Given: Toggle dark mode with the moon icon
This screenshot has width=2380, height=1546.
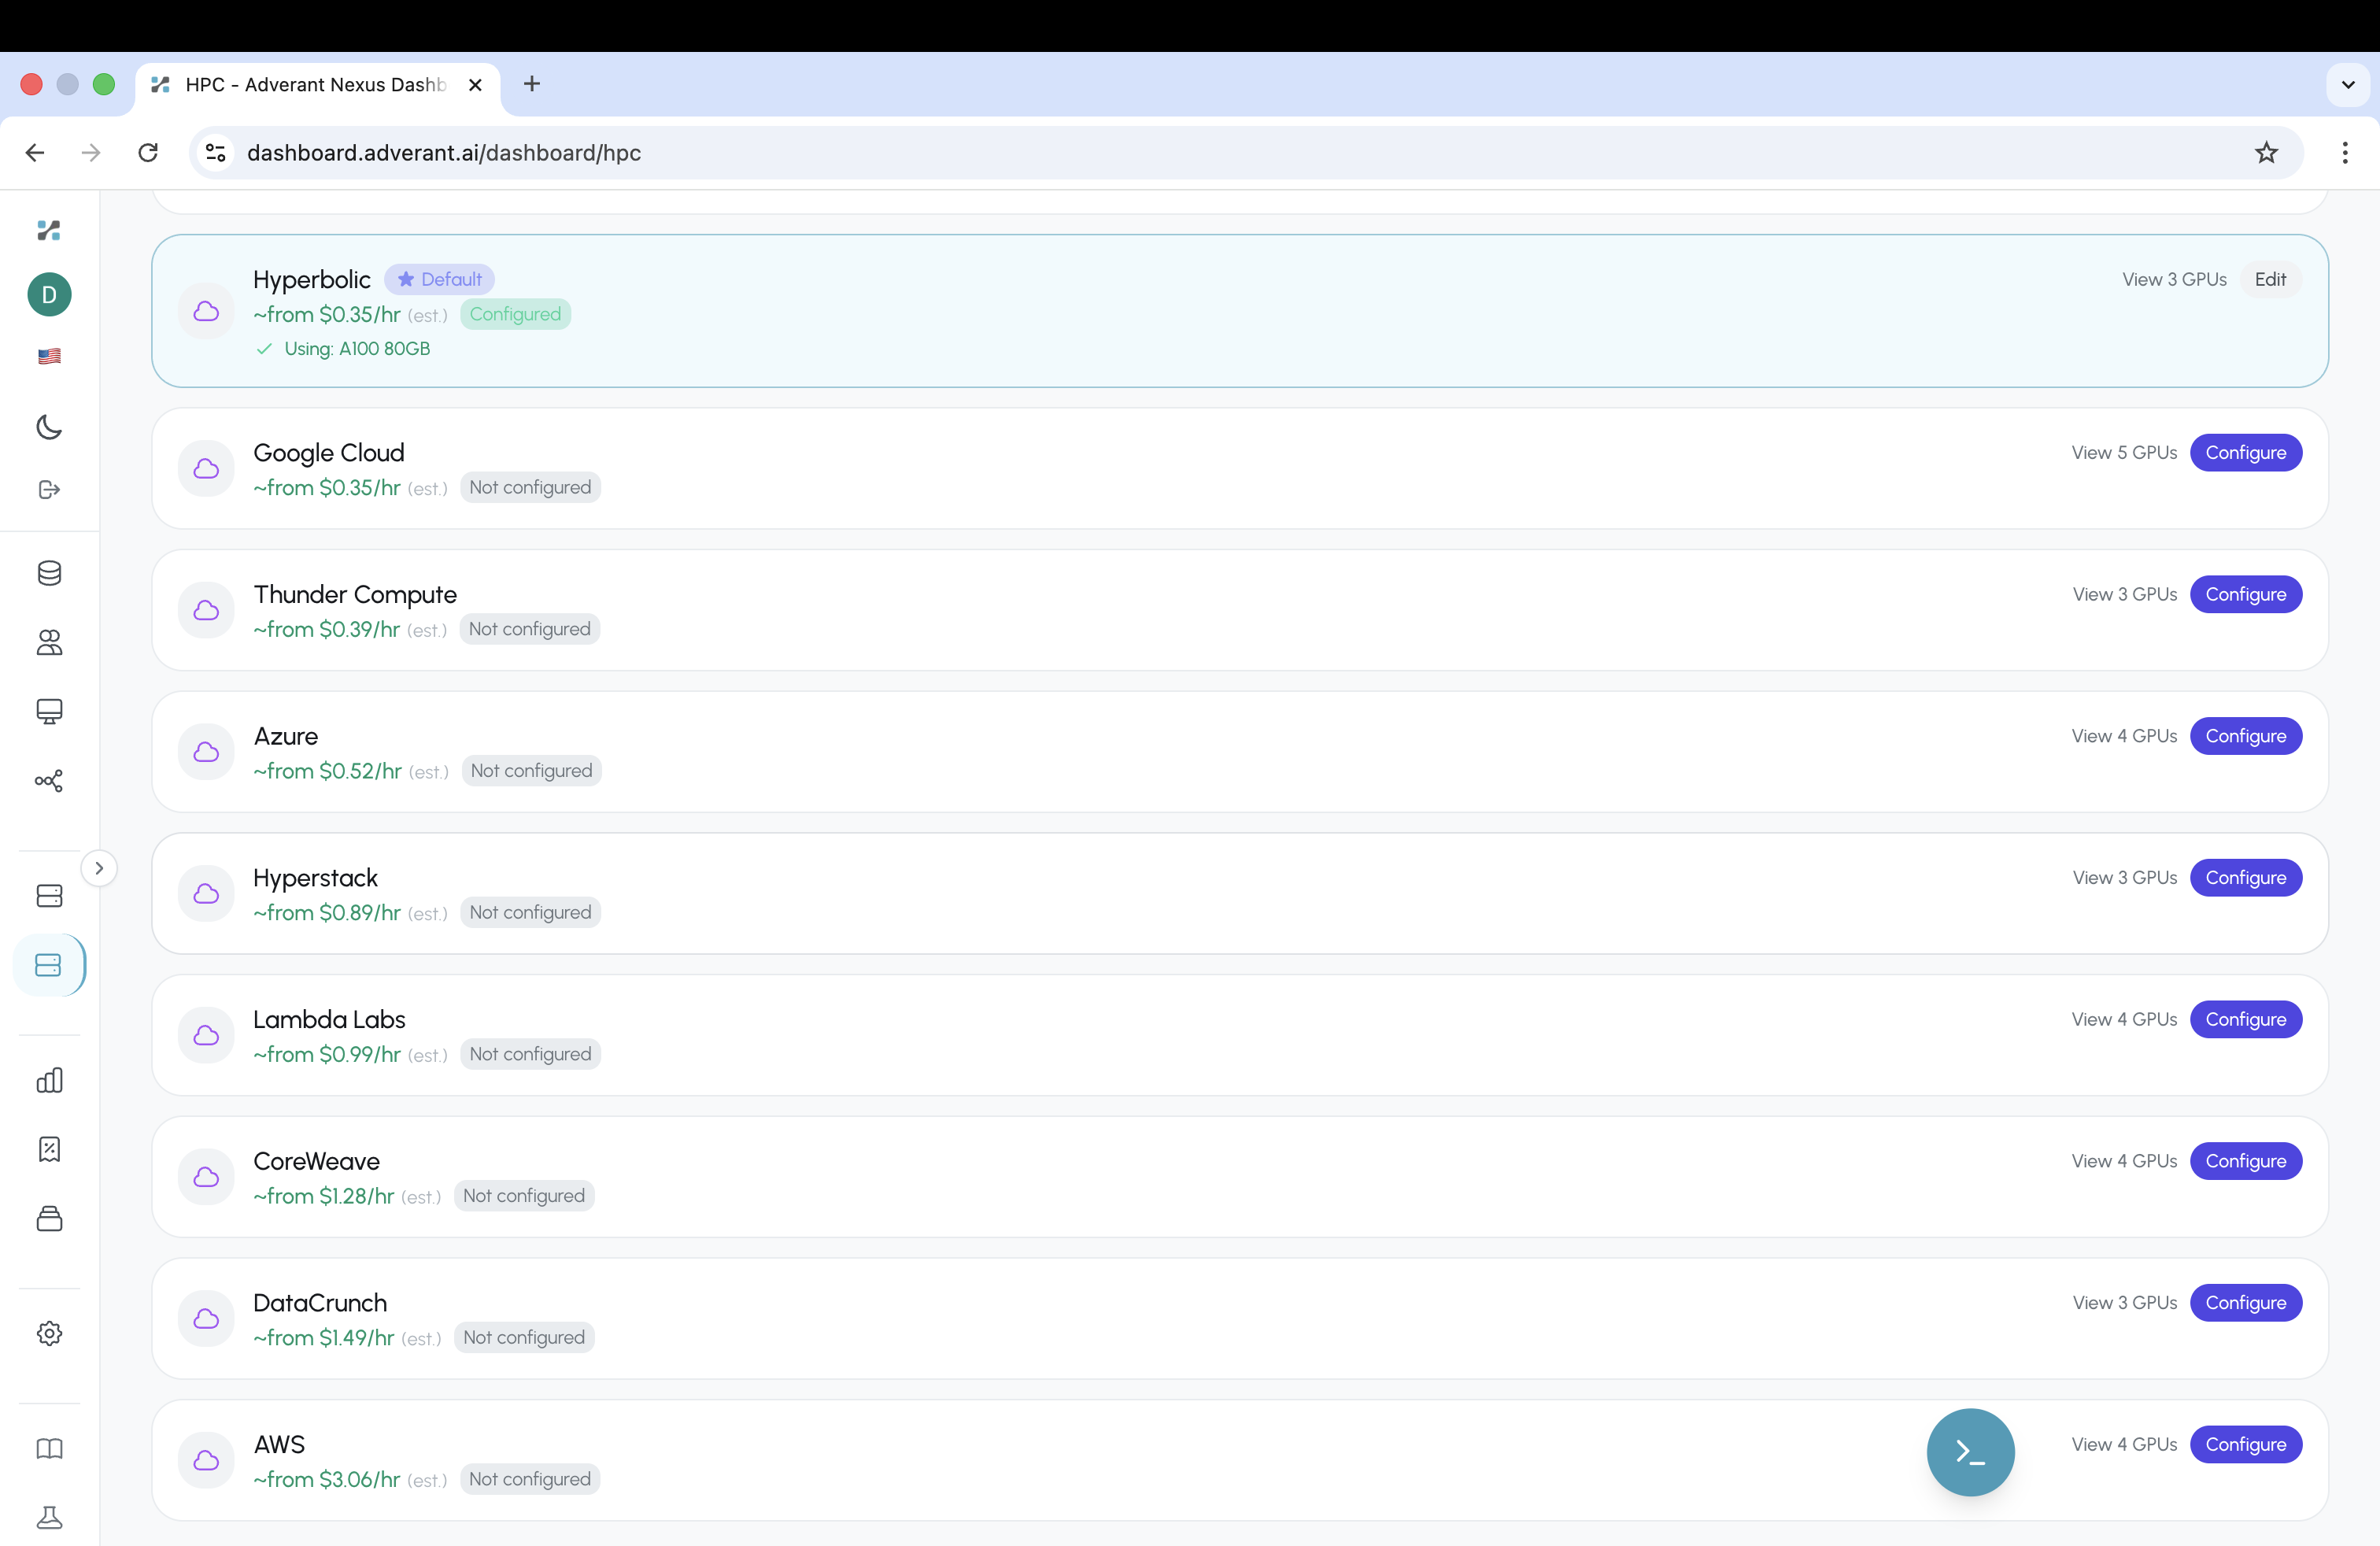Looking at the screenshot, I should tap(48, 427).
